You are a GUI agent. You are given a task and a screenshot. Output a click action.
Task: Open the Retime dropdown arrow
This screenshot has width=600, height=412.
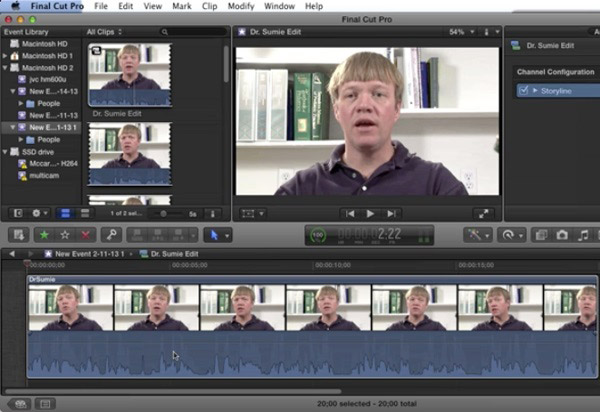pos(521,236)
